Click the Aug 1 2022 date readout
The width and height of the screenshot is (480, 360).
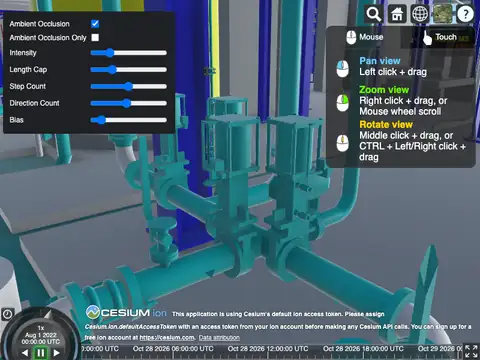(41, 335)
